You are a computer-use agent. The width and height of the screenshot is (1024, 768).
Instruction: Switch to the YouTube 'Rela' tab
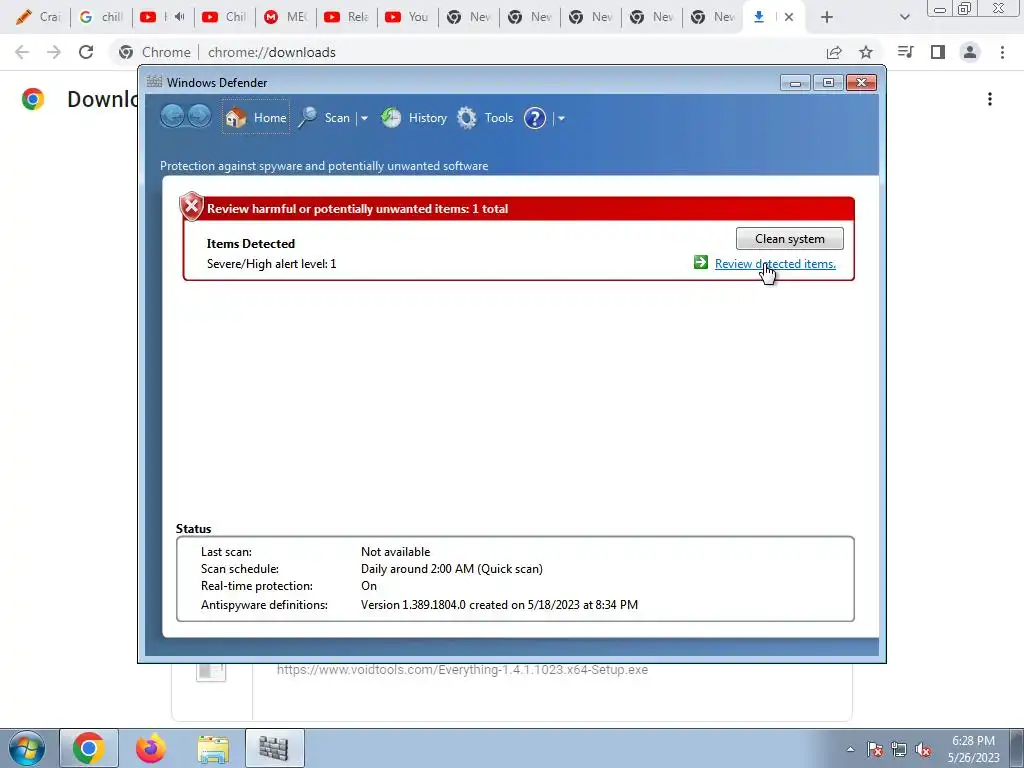click(347, 17)
